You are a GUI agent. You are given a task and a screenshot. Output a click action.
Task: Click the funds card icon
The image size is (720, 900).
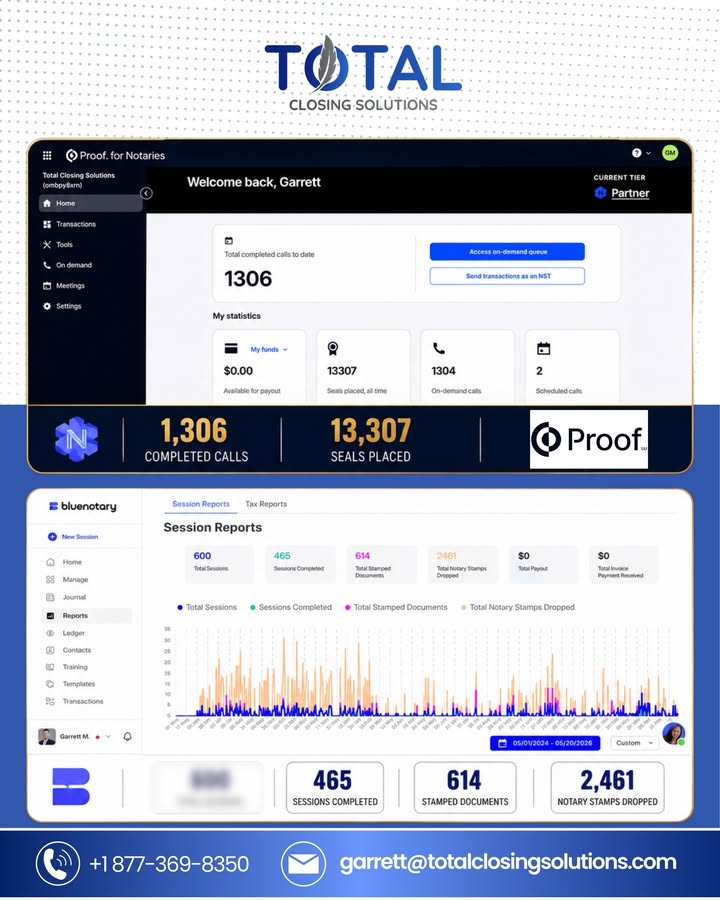pyautogui.click(x=231, y=348)
